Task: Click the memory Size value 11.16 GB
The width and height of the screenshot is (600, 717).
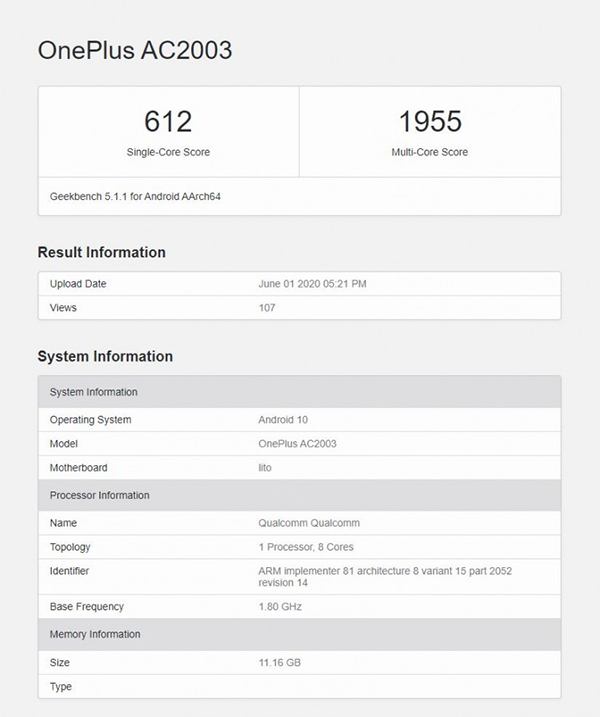Action: click(x=281, y=662)
